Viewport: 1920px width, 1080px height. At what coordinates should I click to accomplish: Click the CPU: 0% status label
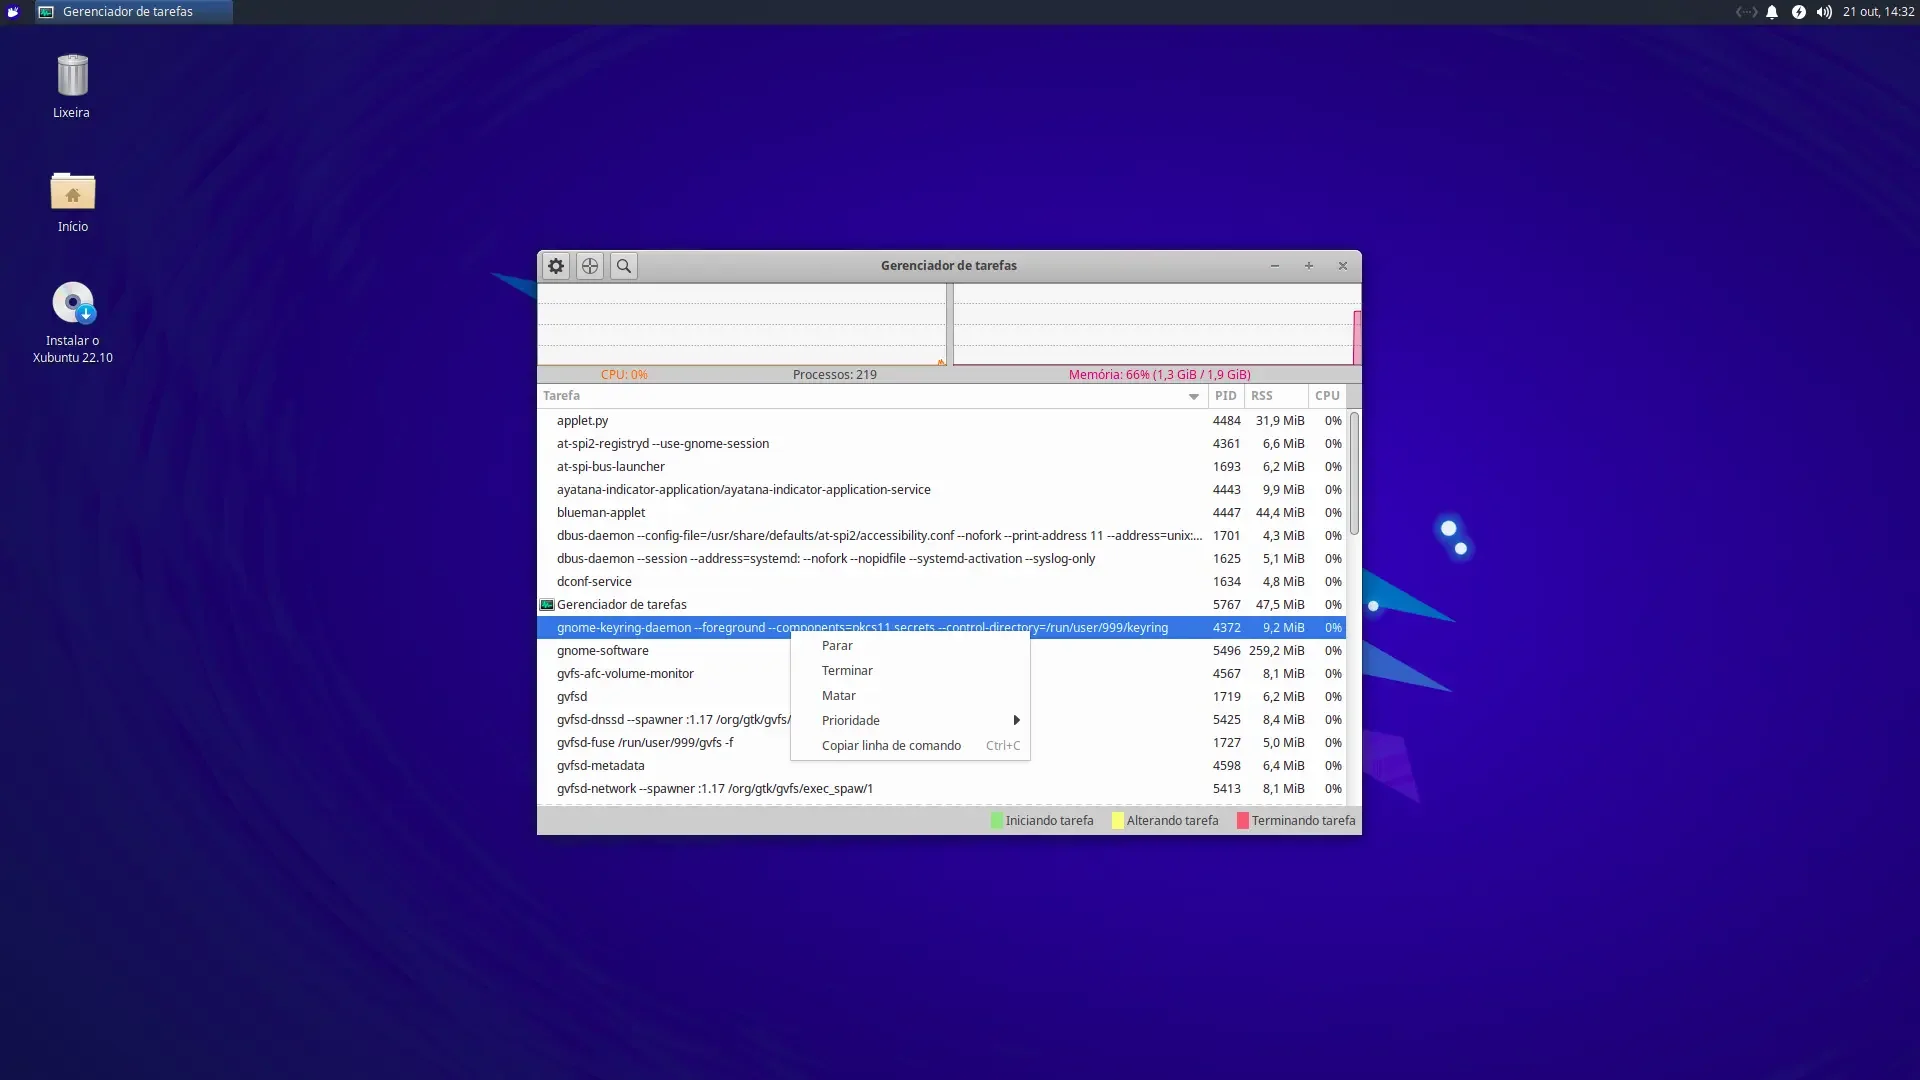(x=624, y=375)
